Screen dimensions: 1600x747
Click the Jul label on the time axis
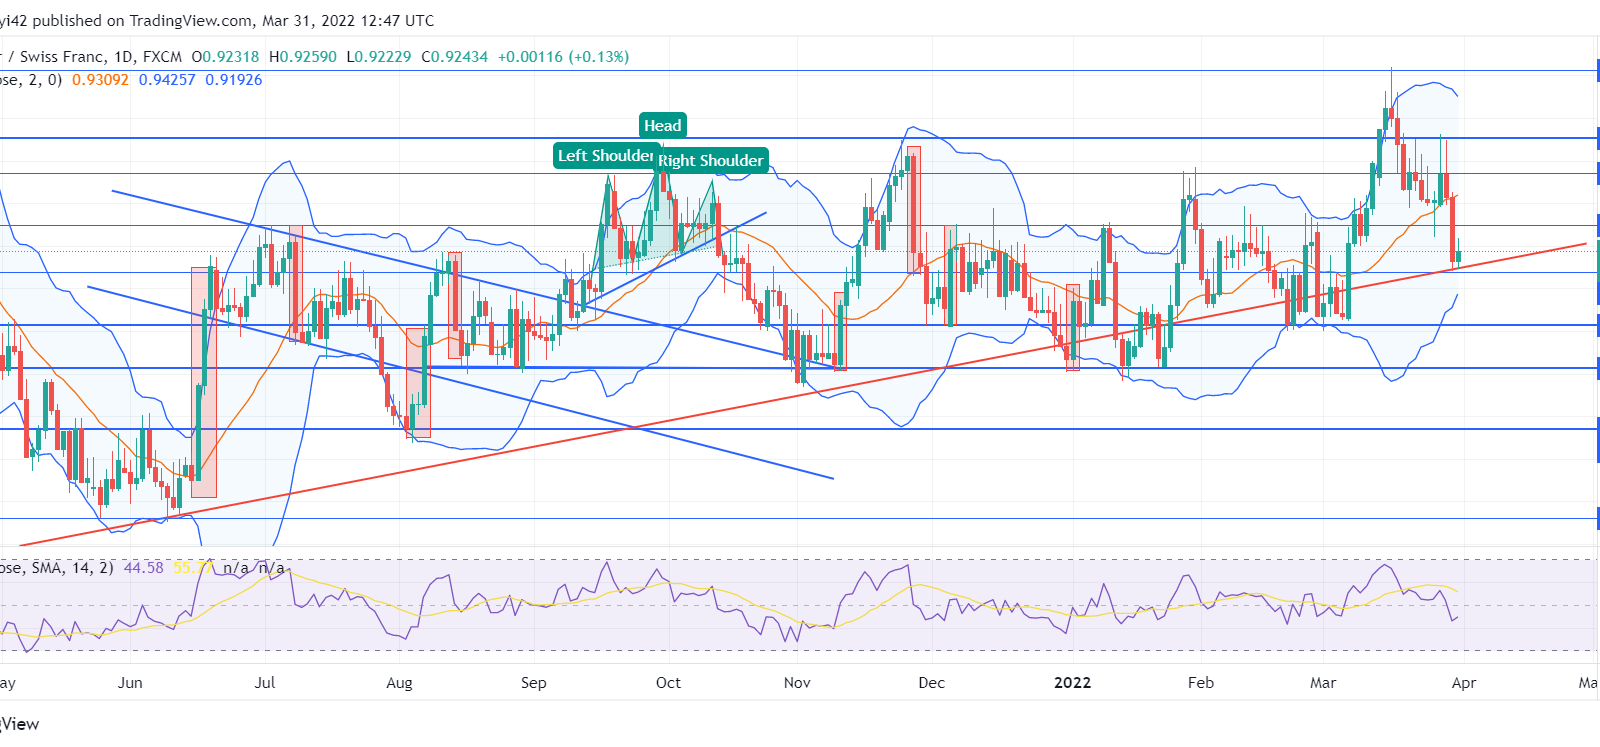265,683
